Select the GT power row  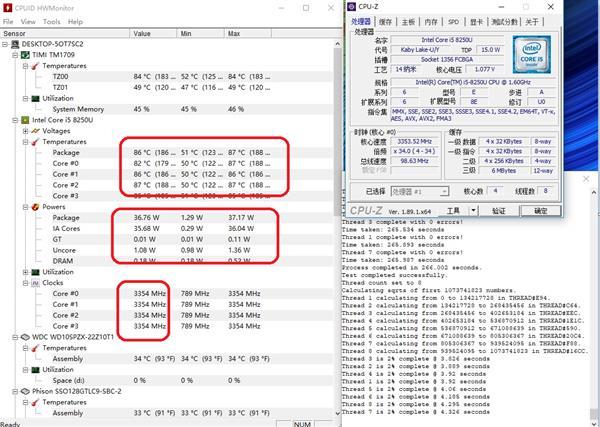coord(166,240)
